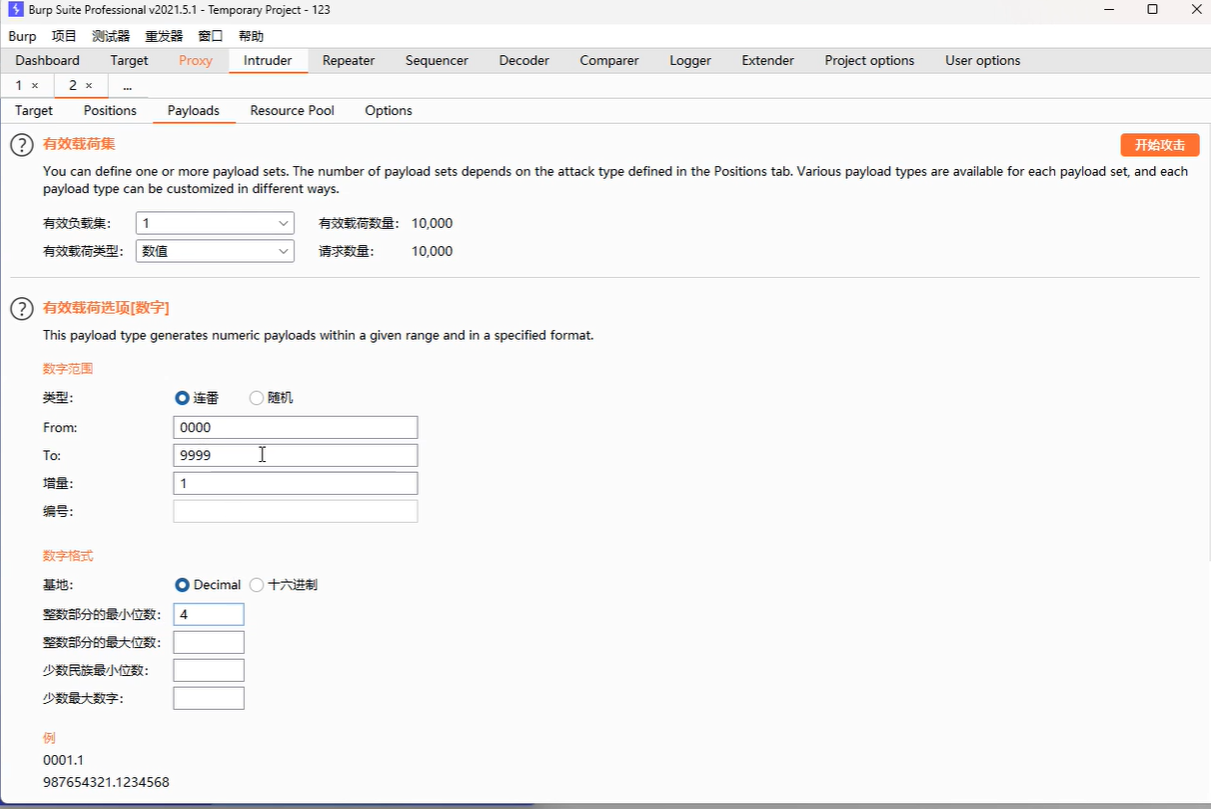Viewport: 1211px width, 809px height.
Task: Open the Positions sub-tab
Action: (110, 110)
